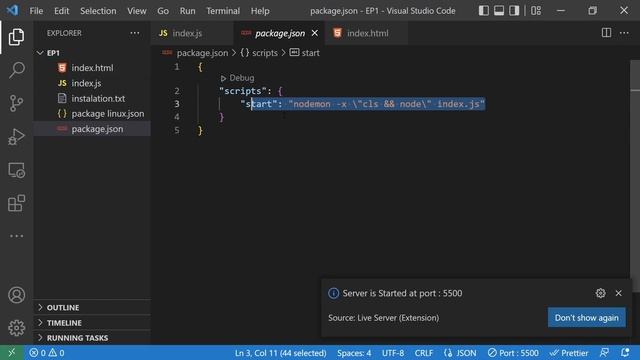
Task: Toggle primary side bar layout icon
Action: (x=484, y=11)
